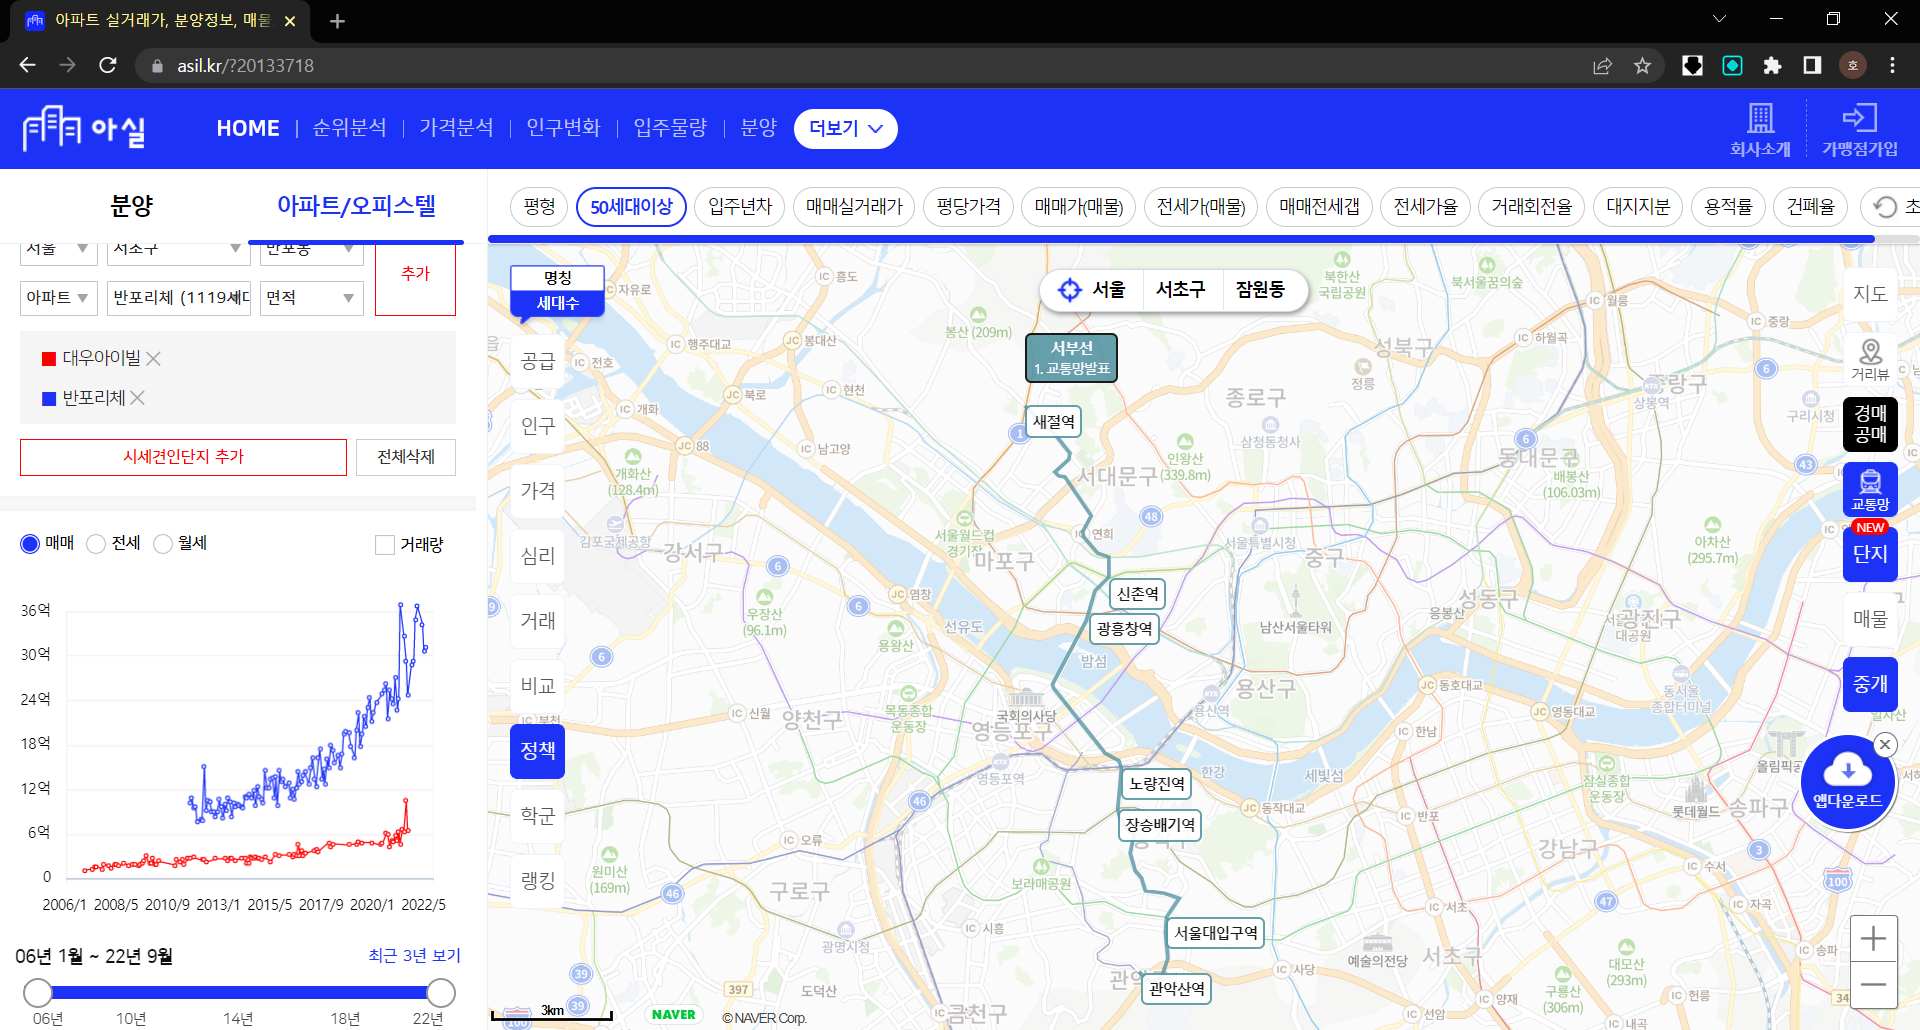The image size is (1920, 1030).
Task: Click the browser address bar URL
Action: [x=245, y=65]
